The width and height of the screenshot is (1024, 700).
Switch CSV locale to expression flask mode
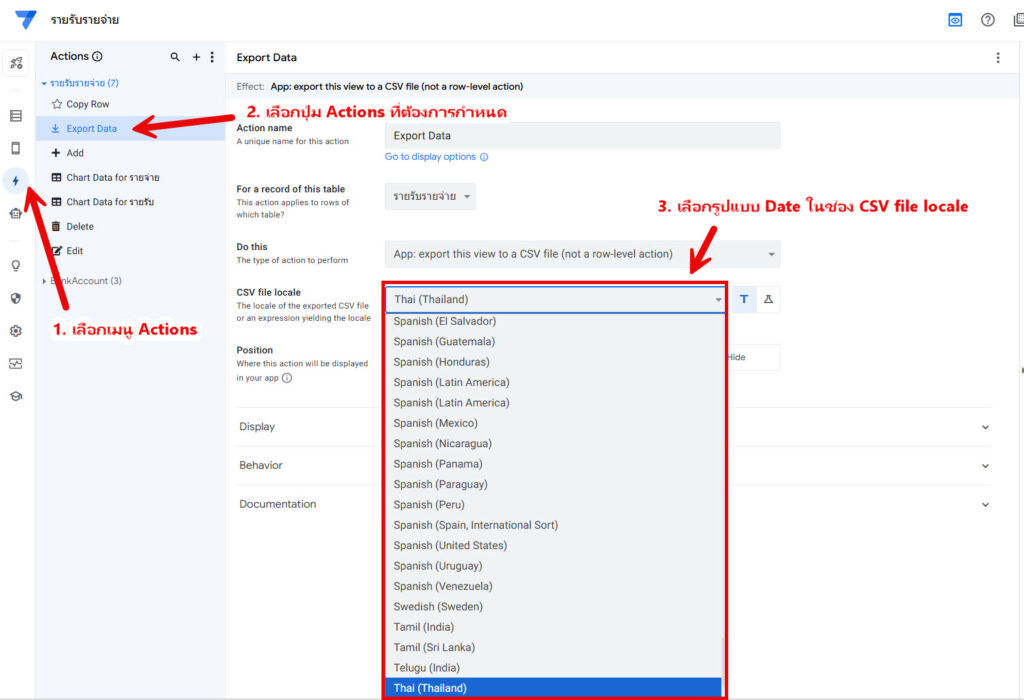pyautogui.click(x=768, y=299)
